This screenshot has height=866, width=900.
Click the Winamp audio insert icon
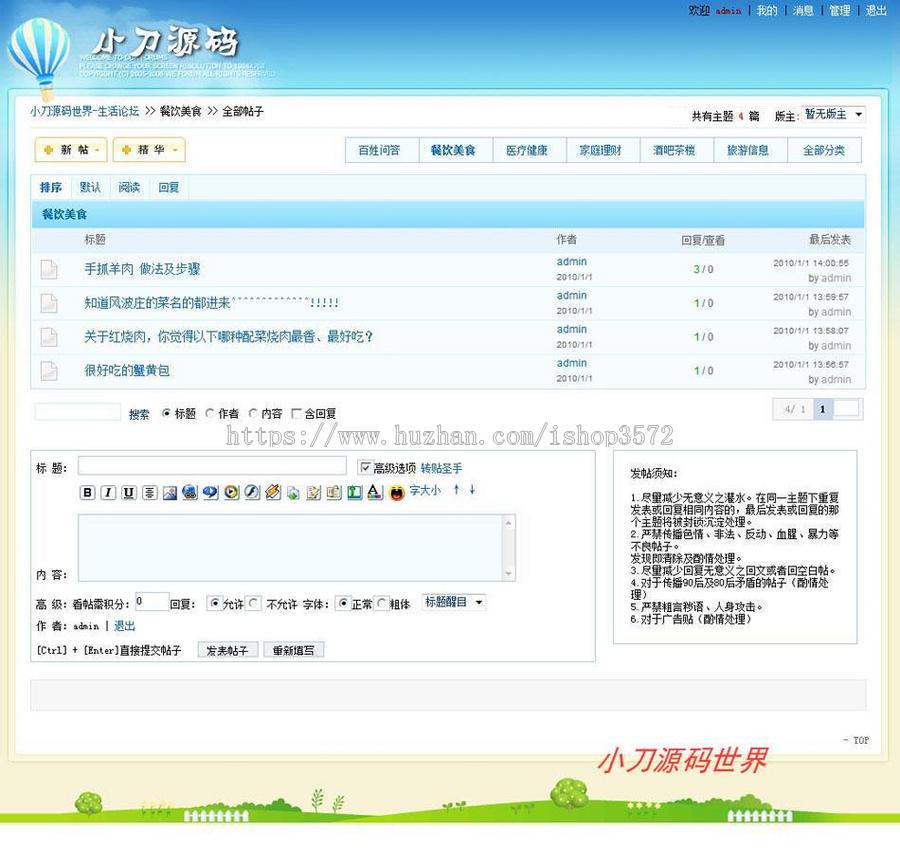[x=273, y=492]
